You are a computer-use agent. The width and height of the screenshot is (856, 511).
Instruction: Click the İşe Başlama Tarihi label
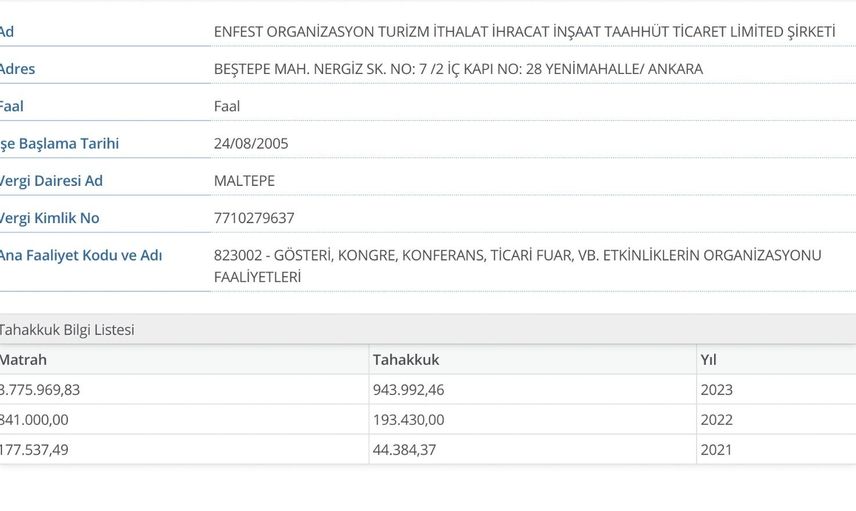pos(59,144)
